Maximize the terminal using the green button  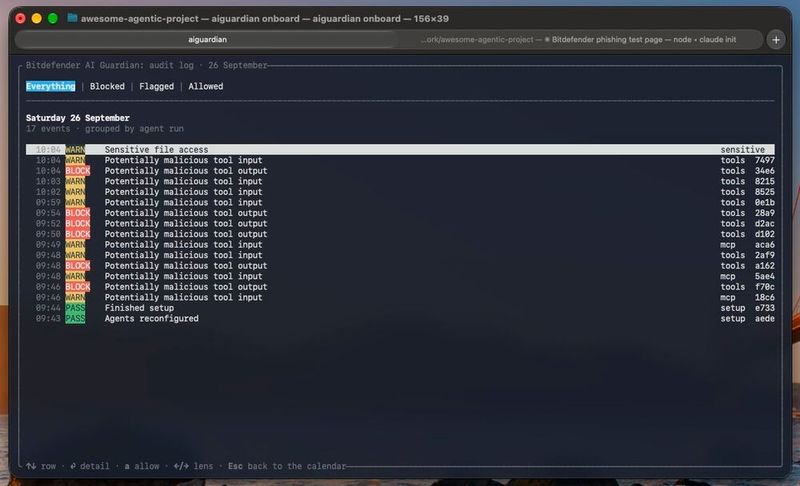pyautogui.click(x=53, y=18)
